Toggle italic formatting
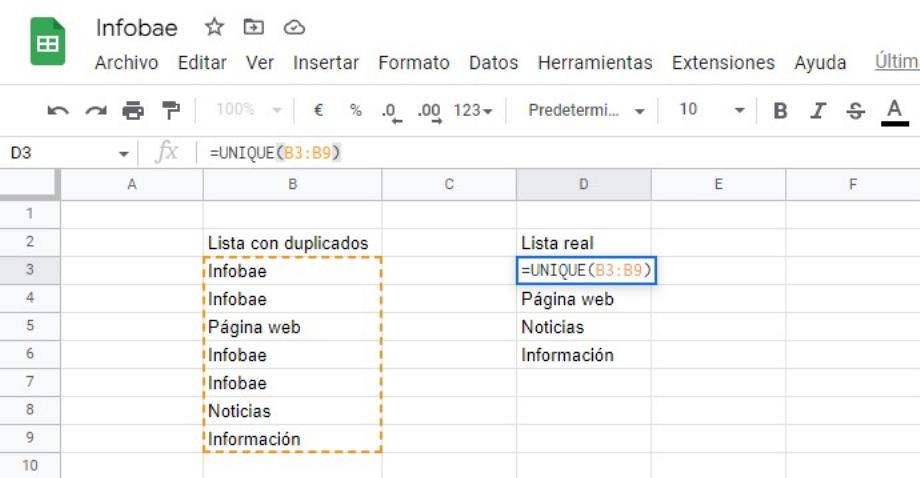The image size is (920, 478). click(x=818, y=110)
